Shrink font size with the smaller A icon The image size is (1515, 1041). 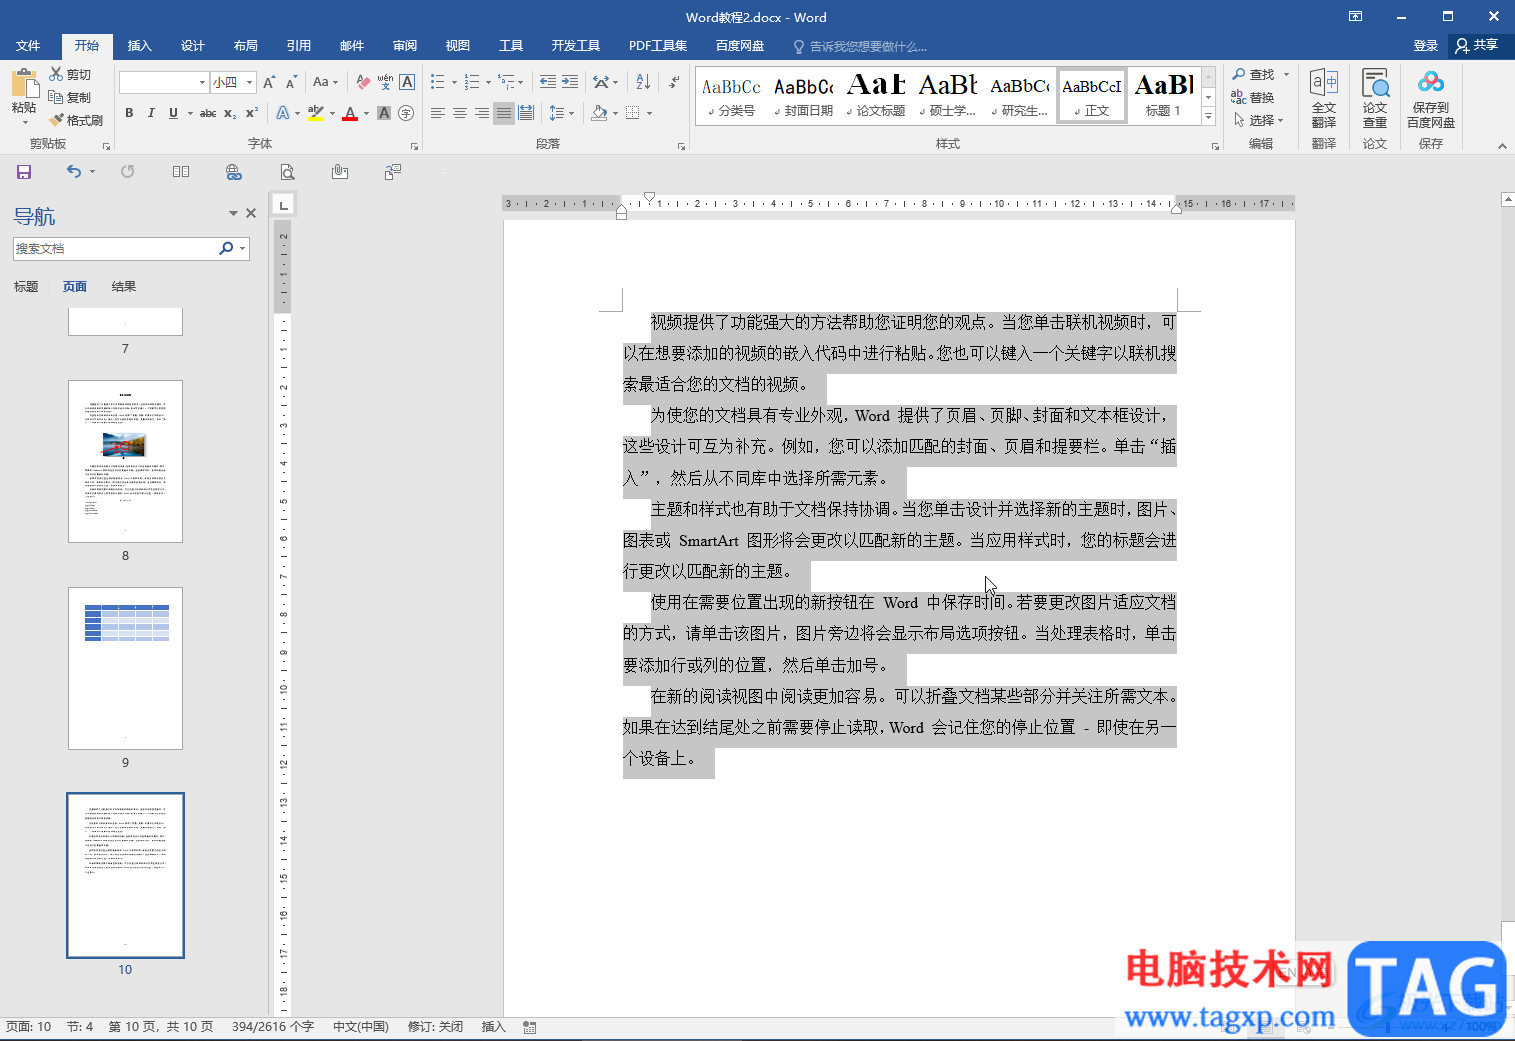click(291, 82)
